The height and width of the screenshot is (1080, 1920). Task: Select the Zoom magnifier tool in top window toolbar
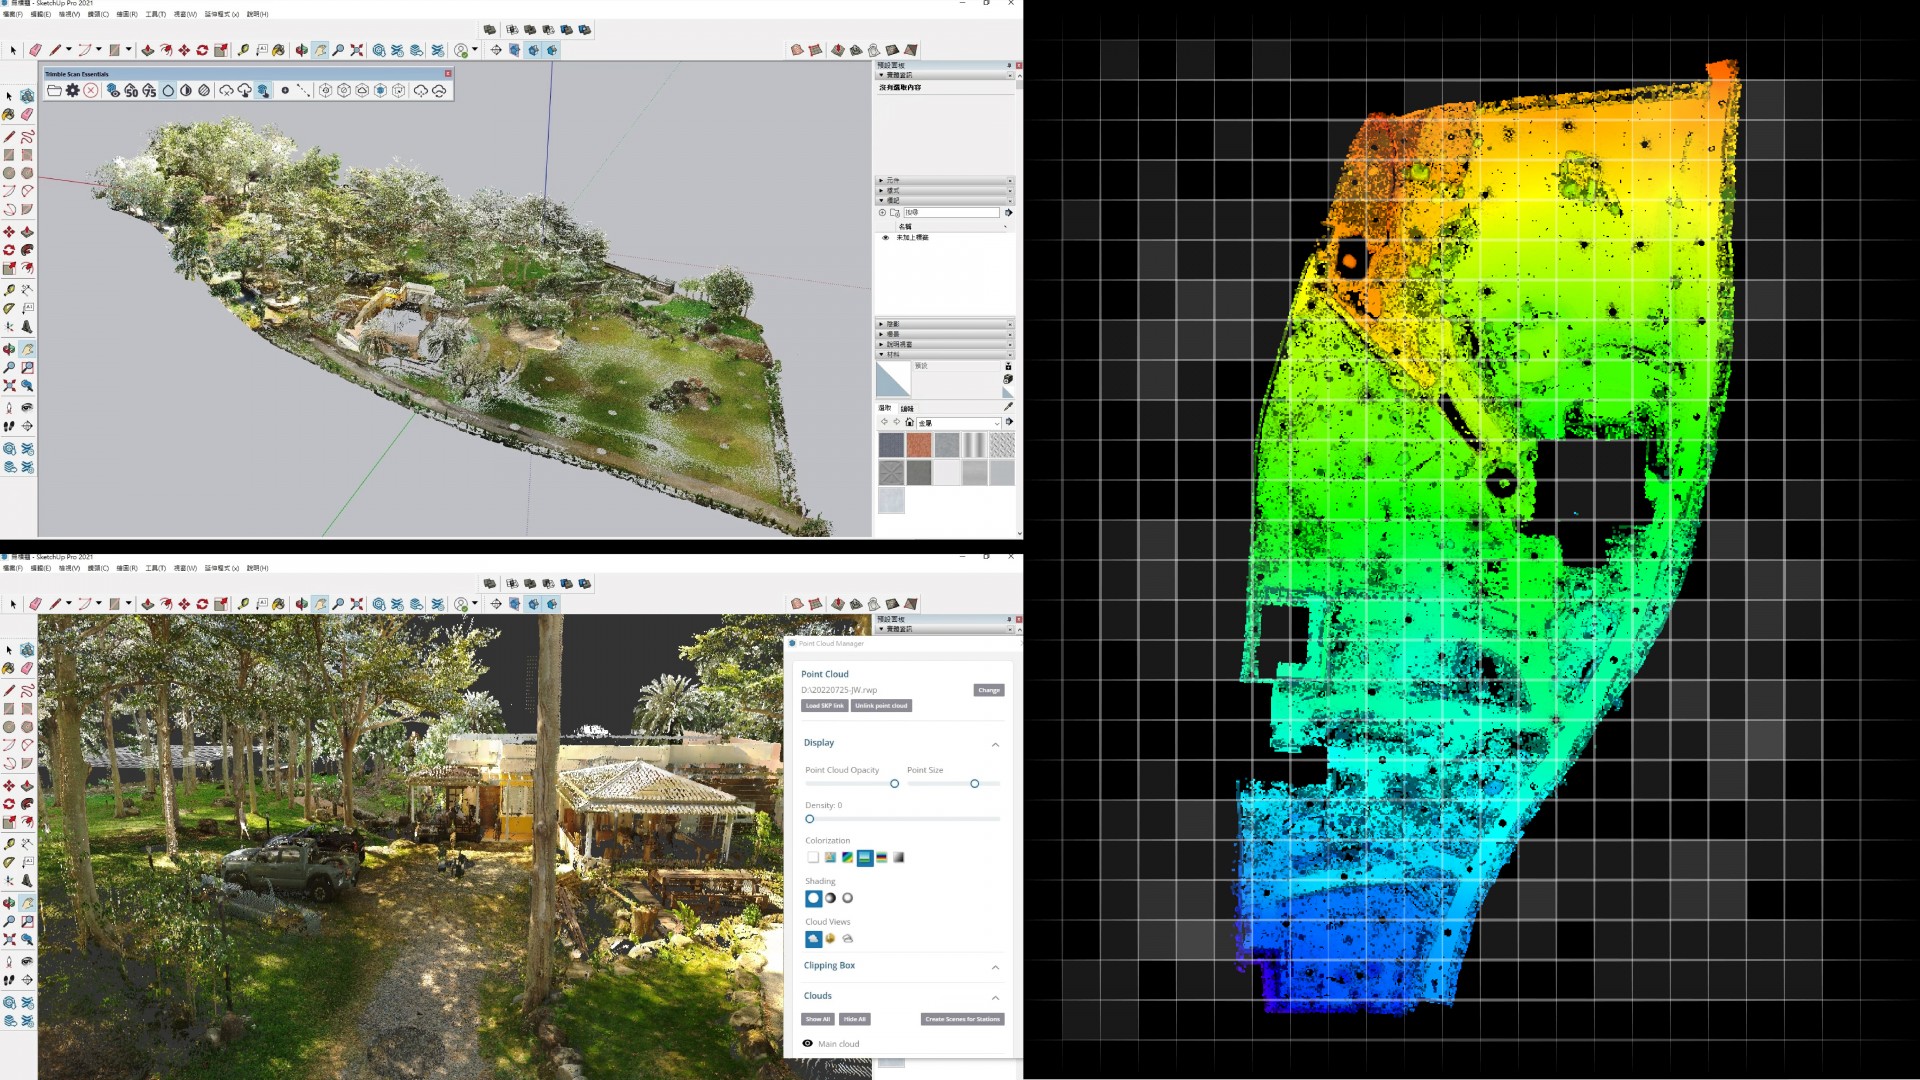[338, 50]
